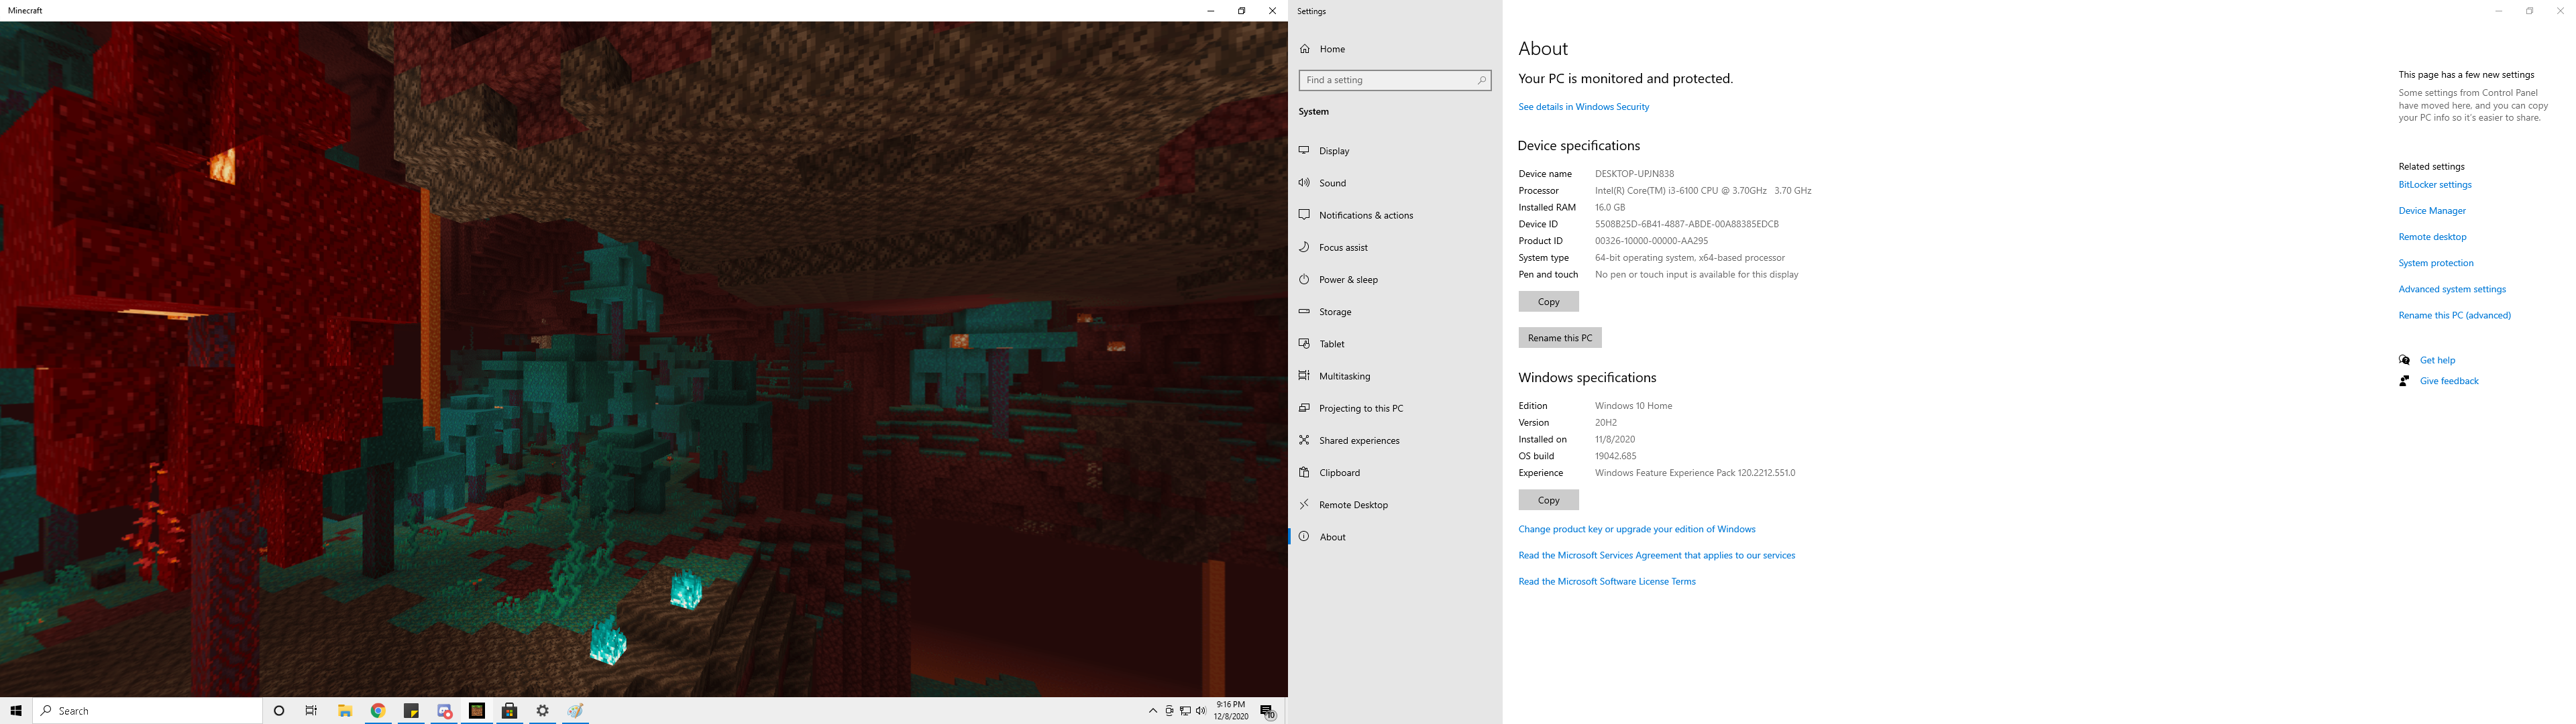This screenshot has height=724, width=2576.
Task: Click Minecraft icon in taskbar
Action: click(x=477, y=711)
